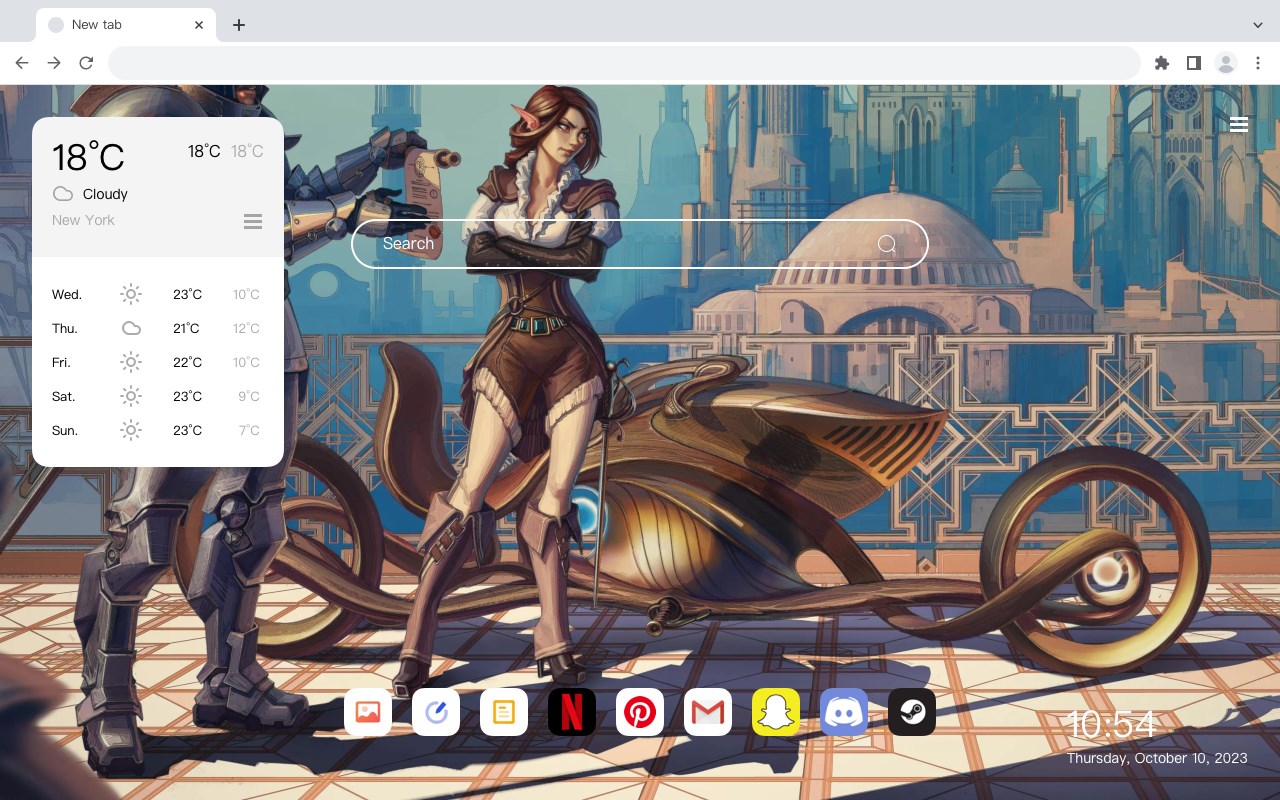
Task: Select the Wed. forecast row label
Action: 67,294
